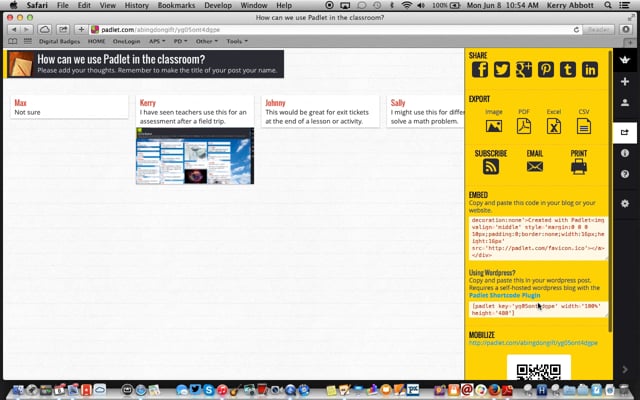
Task: Open the account profile sidebar icon
Action: click(625, 102)
